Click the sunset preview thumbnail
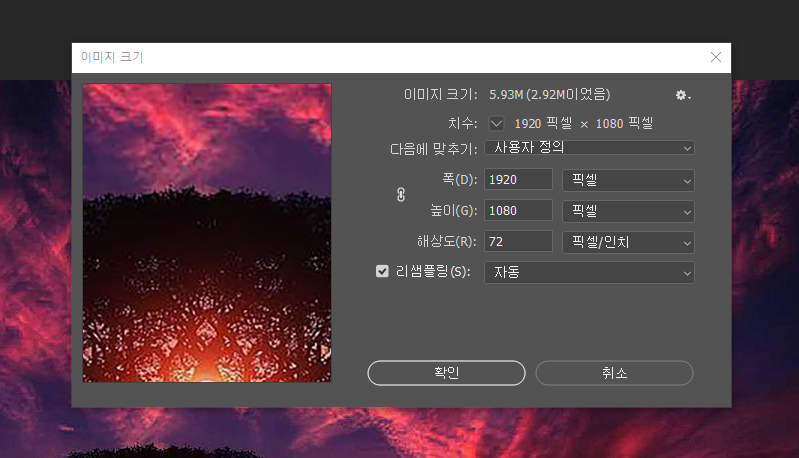The image size is (799, 458). pos(207,233)
